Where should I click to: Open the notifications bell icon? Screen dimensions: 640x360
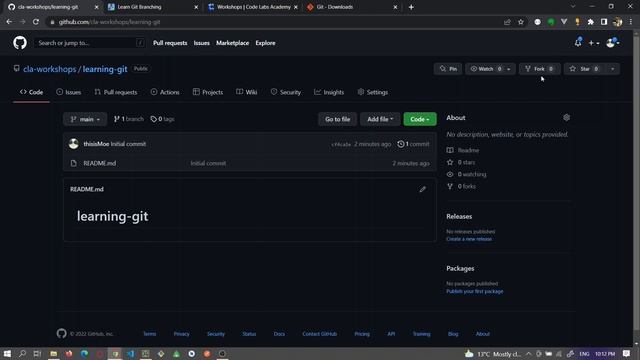(578, 42)
